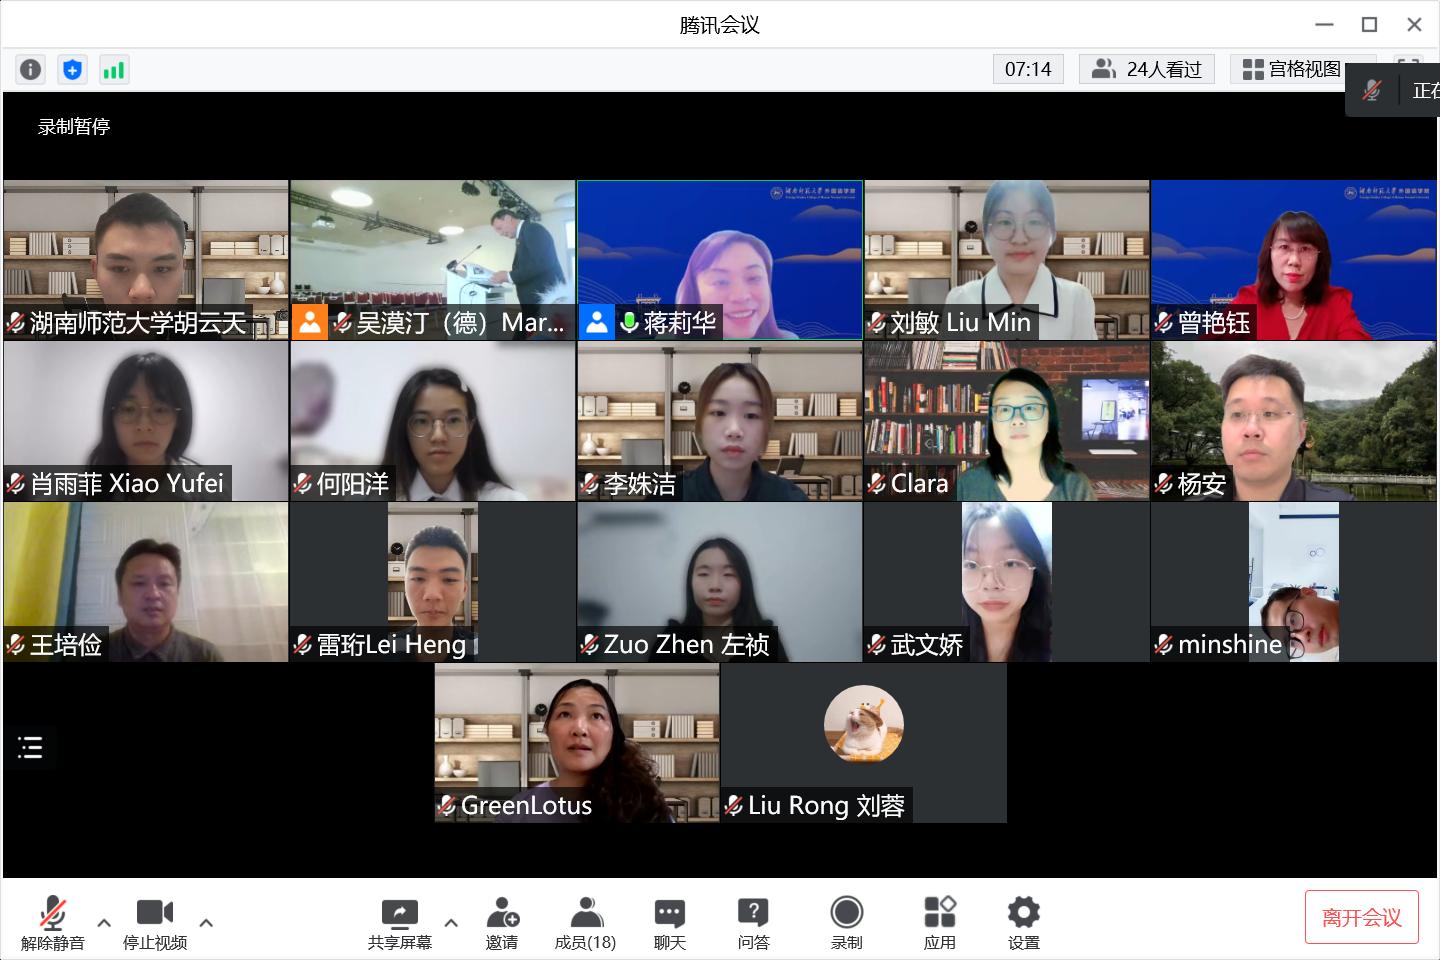
Task: Unmute microphone with 解除静音 button
Action: pyautogui.click(x=53, y=922)
